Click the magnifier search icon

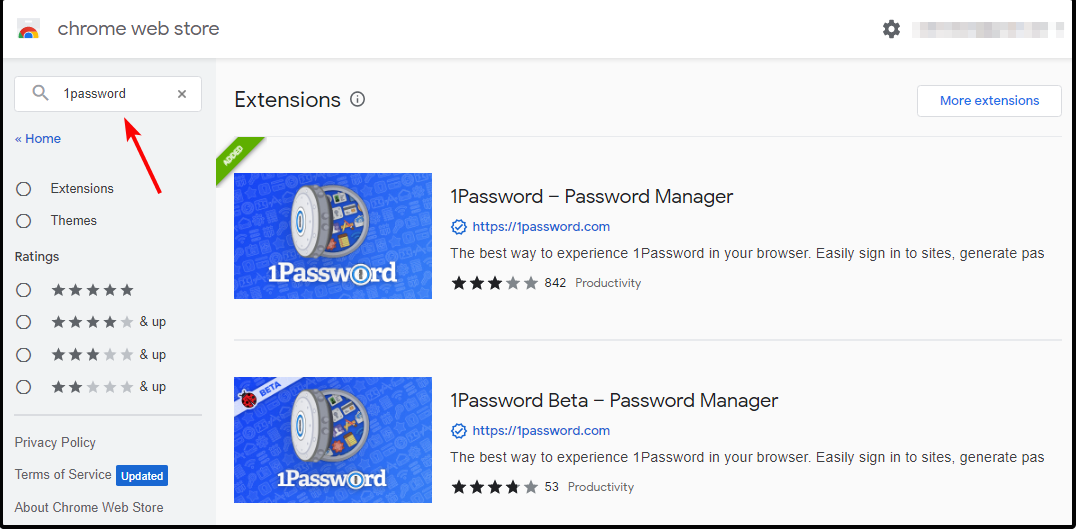tap(40, 93)
